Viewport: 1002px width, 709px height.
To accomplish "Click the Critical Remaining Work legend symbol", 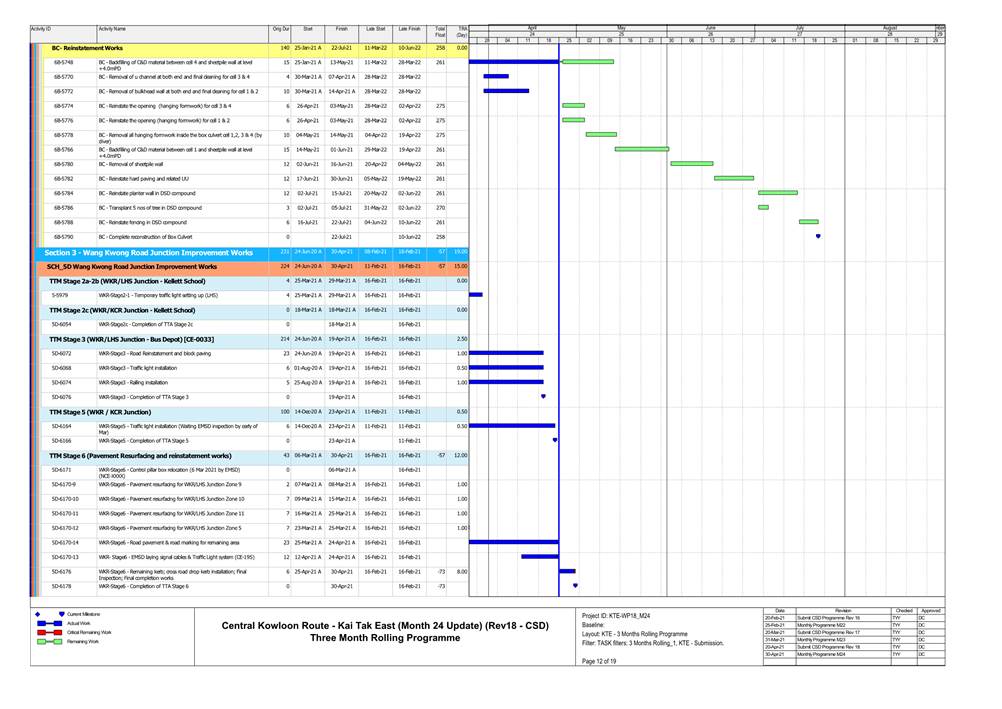I will tap(48, 632).
